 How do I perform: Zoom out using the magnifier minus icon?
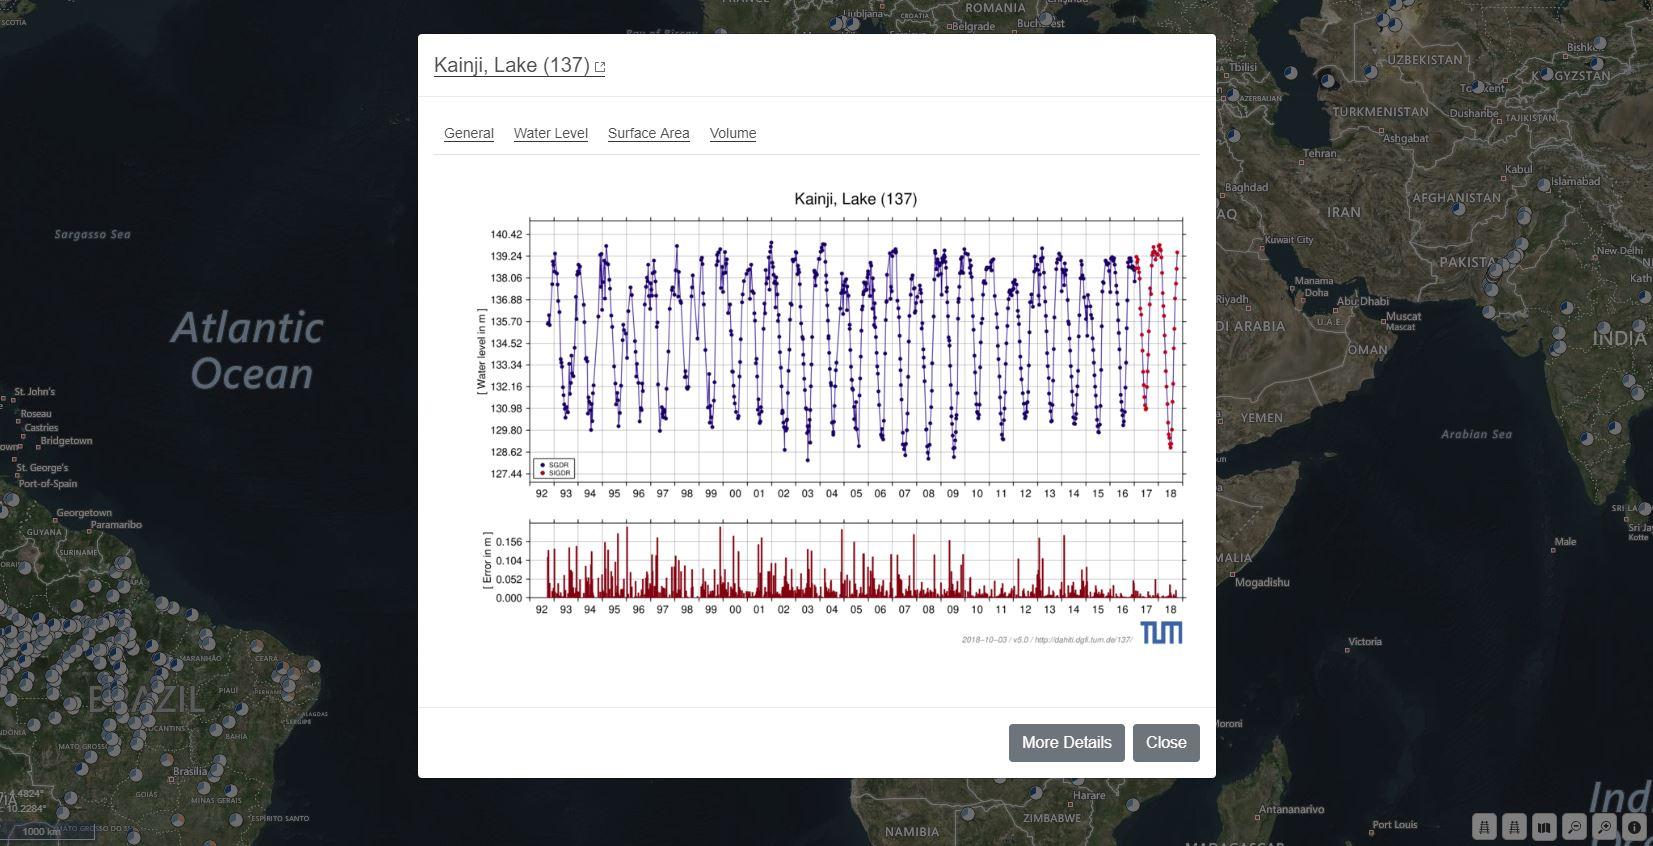(1575, 827)
